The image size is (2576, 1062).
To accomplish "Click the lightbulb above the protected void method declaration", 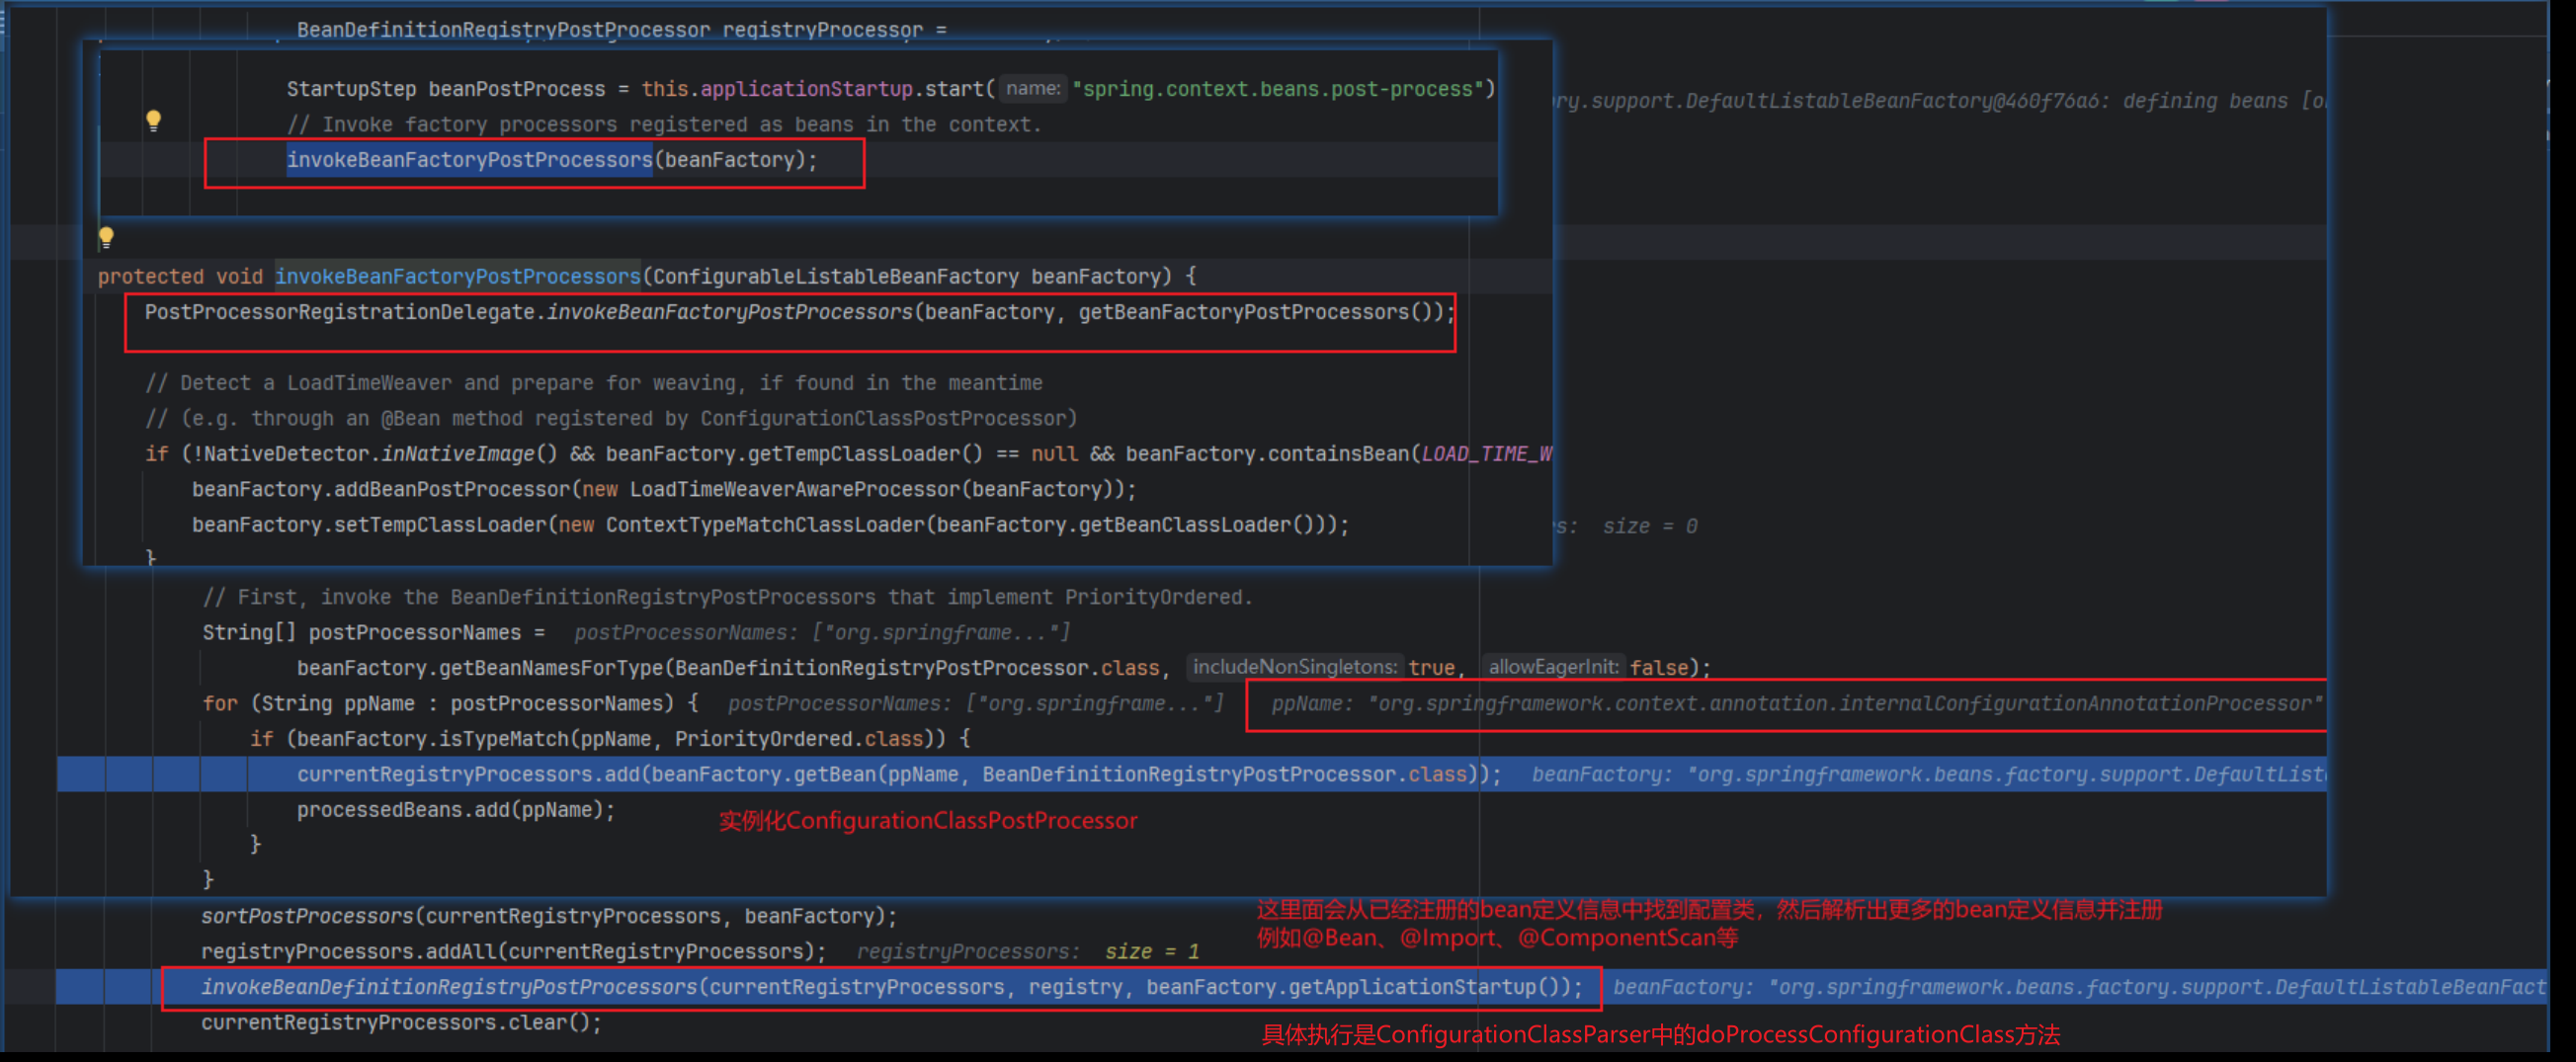I will click(x=106, y=238).
